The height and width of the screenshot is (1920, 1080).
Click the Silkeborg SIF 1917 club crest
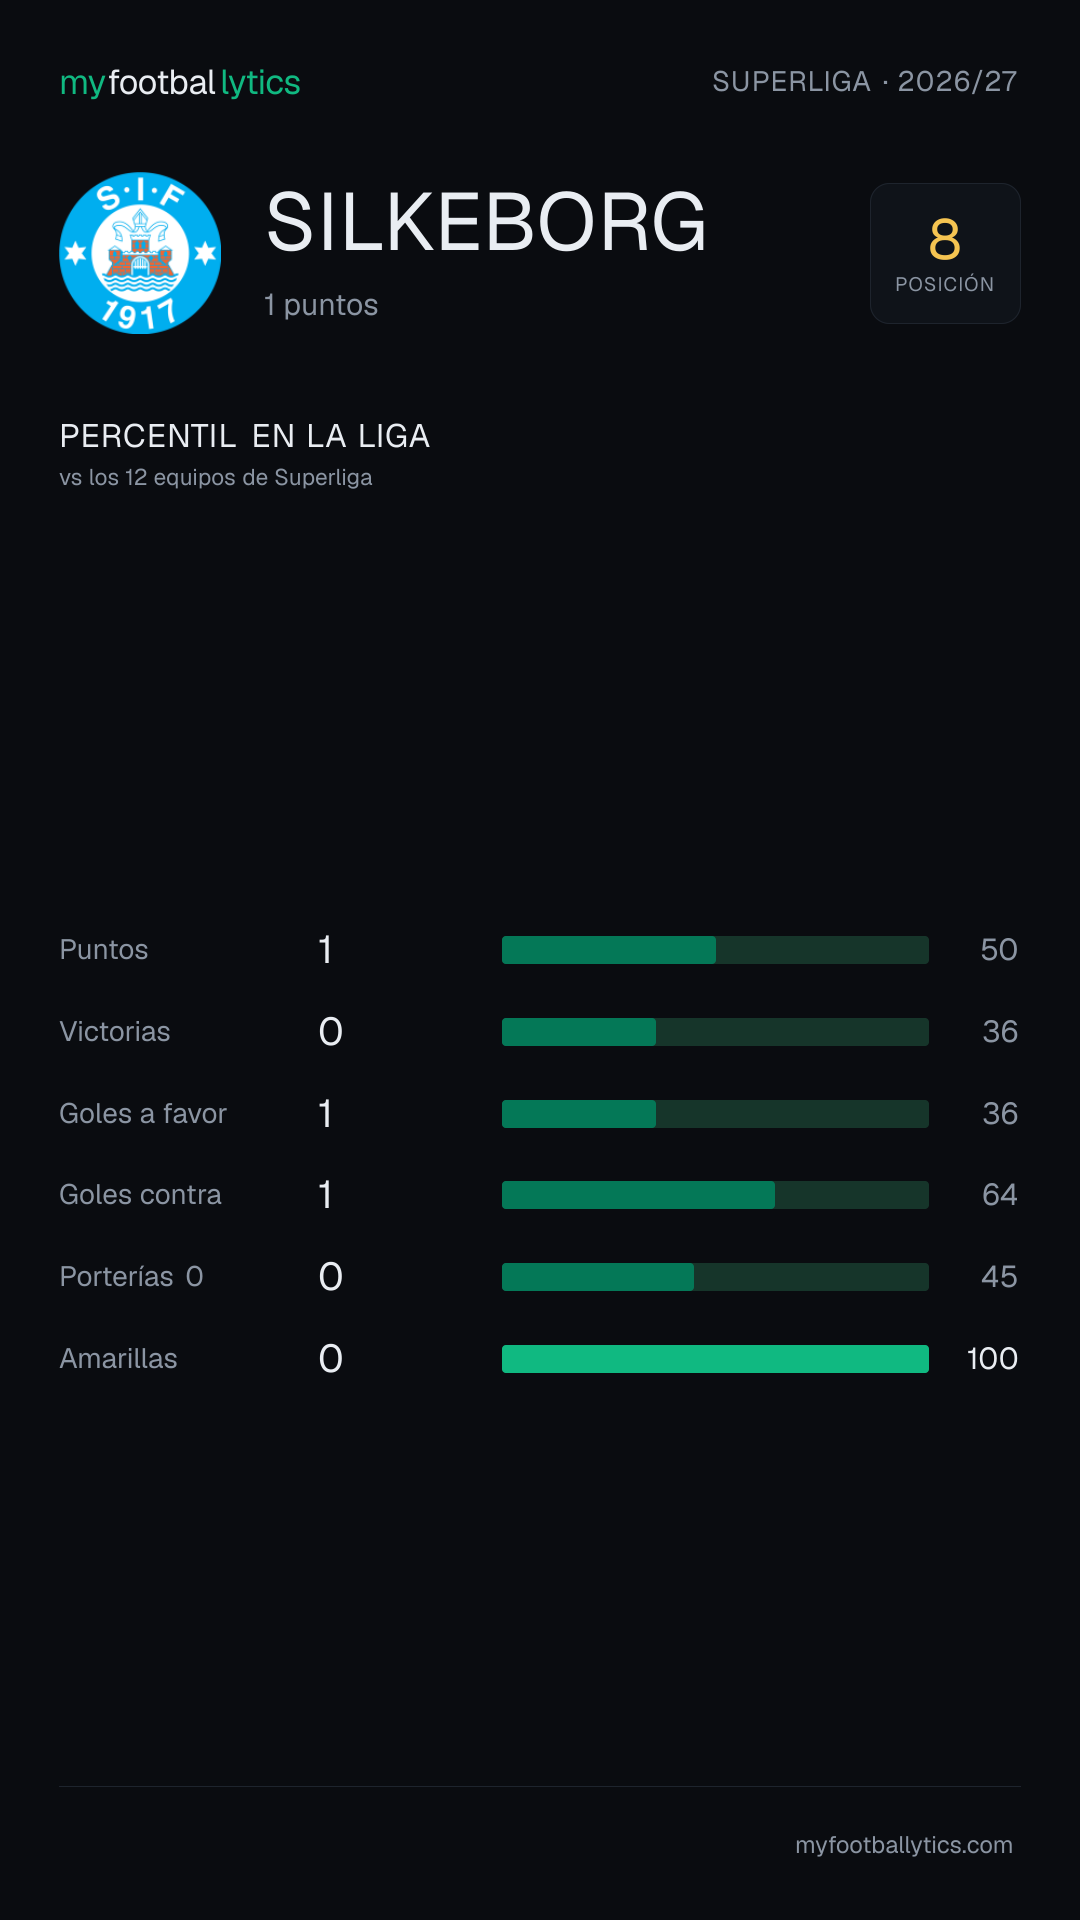(140, 253)
